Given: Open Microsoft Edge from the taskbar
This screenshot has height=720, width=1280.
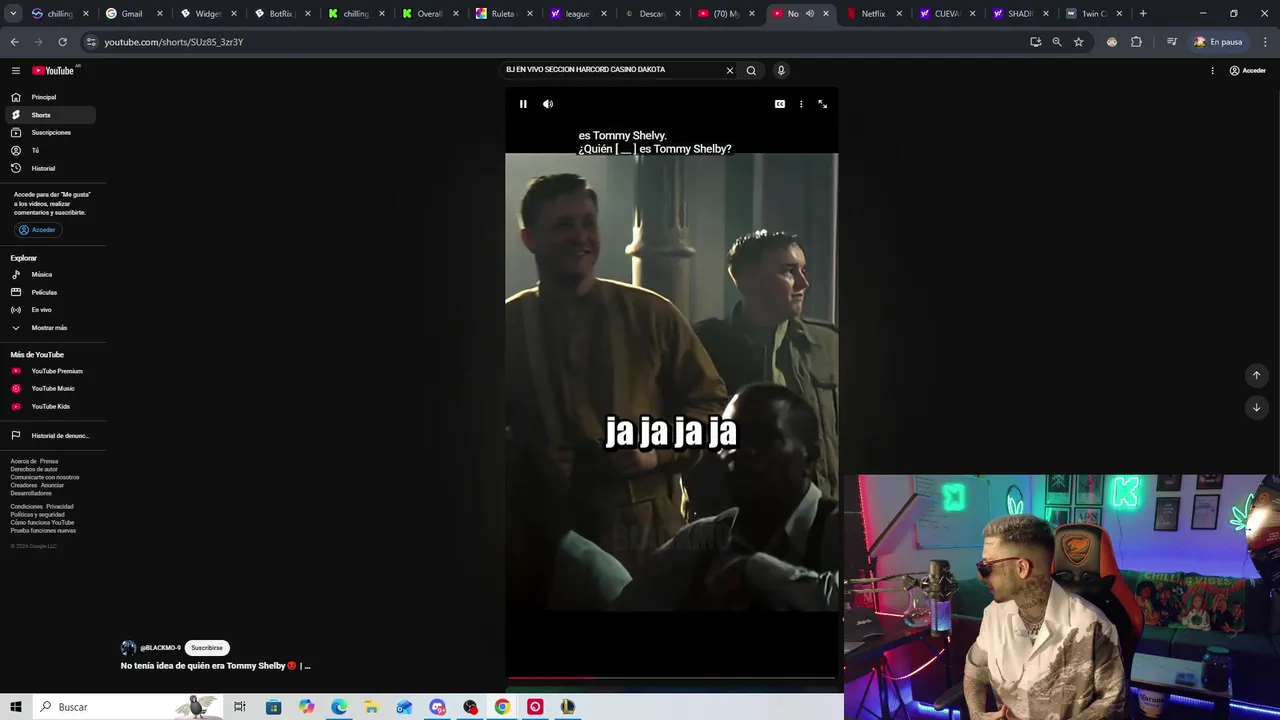Looking at the screenshot, I should click(x=339, y=707).
